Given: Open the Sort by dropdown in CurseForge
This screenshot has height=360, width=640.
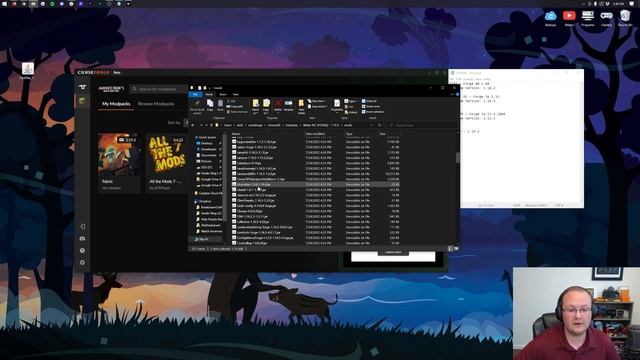Looking at the screenshot, I should click(186, 122).
